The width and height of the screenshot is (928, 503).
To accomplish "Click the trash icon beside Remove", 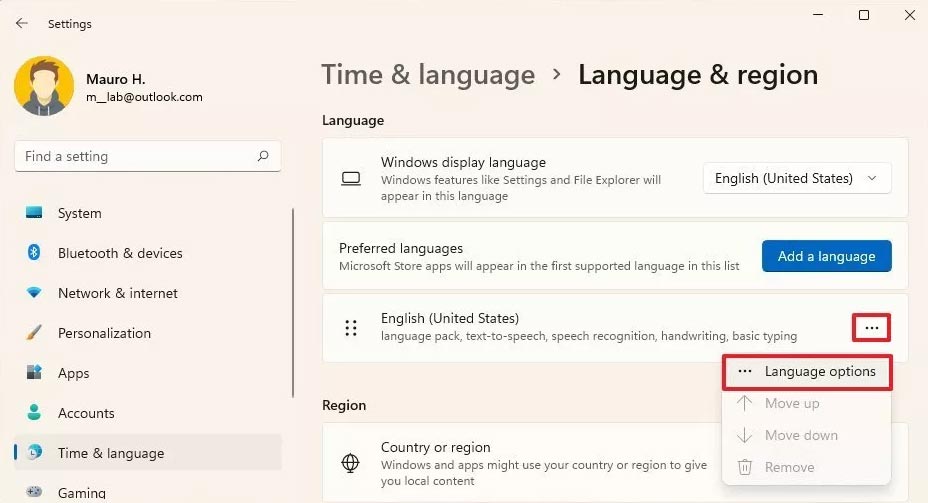I will click(745, 467).
